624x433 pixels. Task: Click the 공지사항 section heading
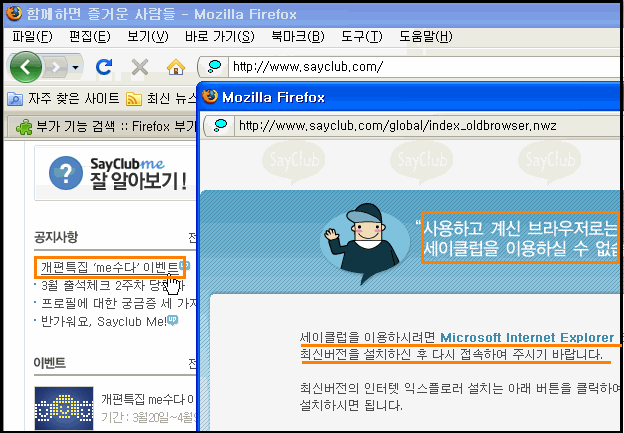(x=56, y=237)
